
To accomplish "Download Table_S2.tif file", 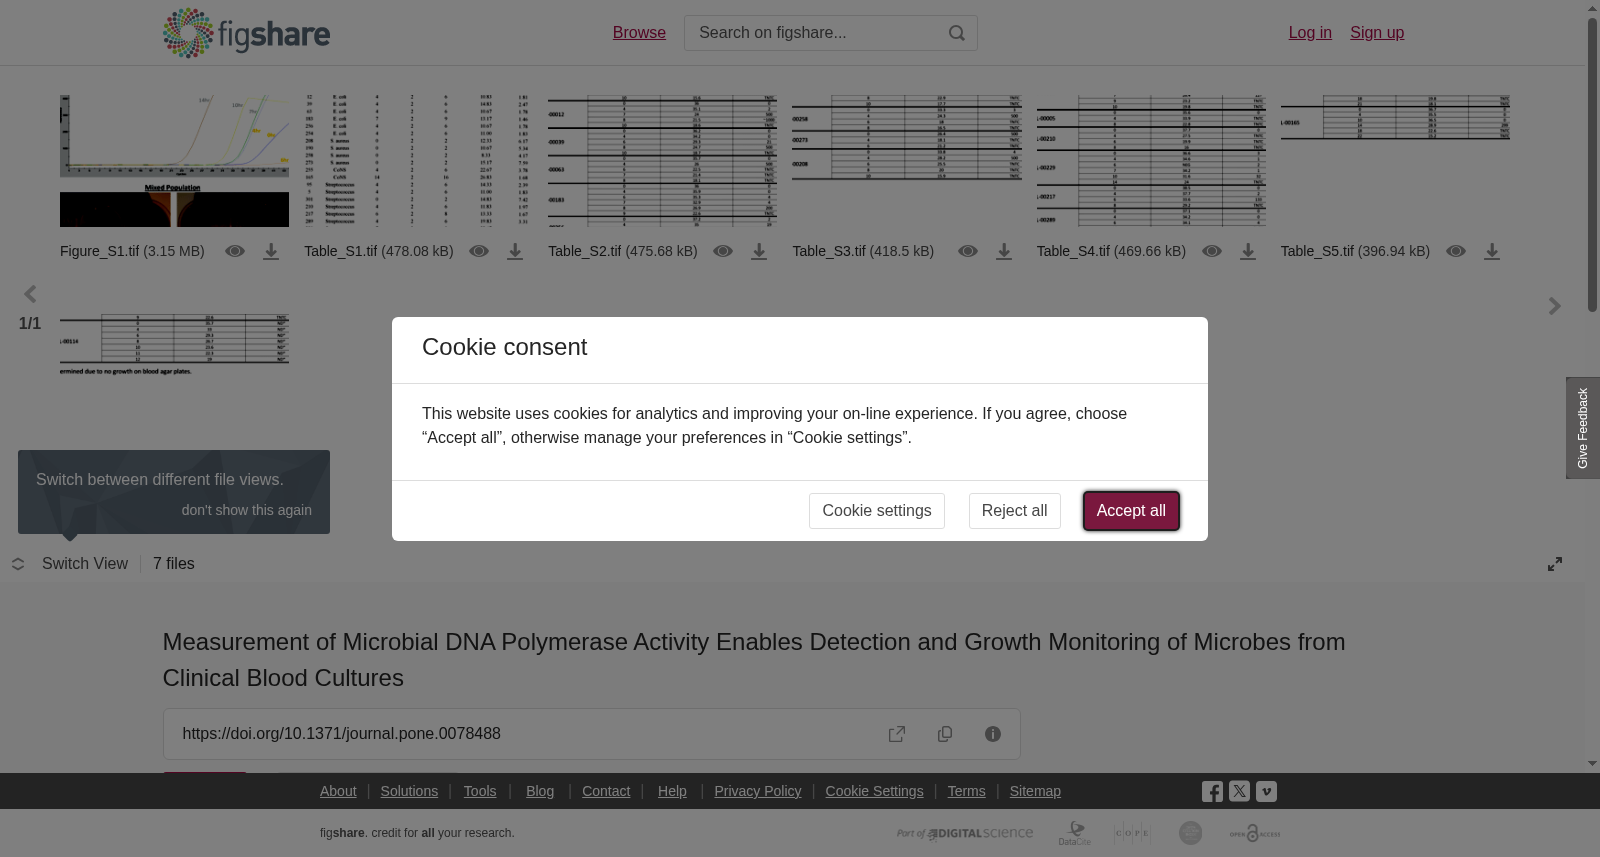I will coord(759,252).
